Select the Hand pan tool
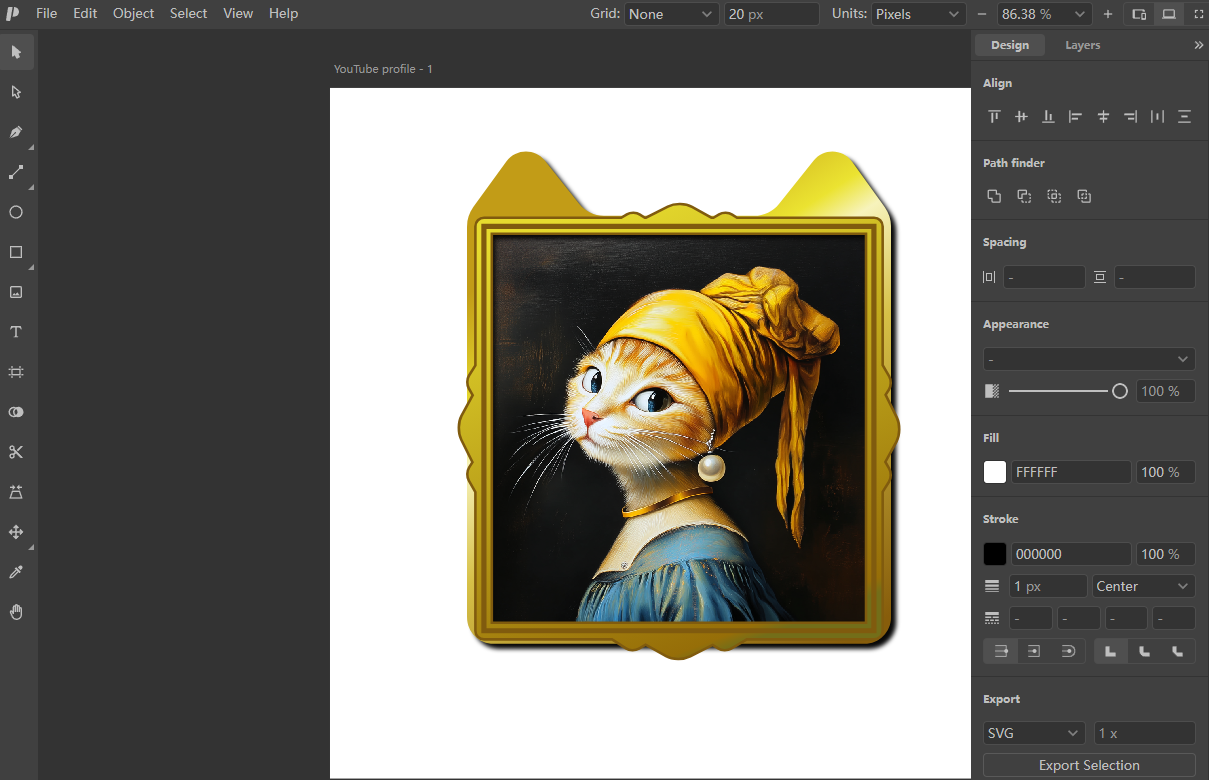Viewport: 1209px width, 780px height. pos(16,612)
